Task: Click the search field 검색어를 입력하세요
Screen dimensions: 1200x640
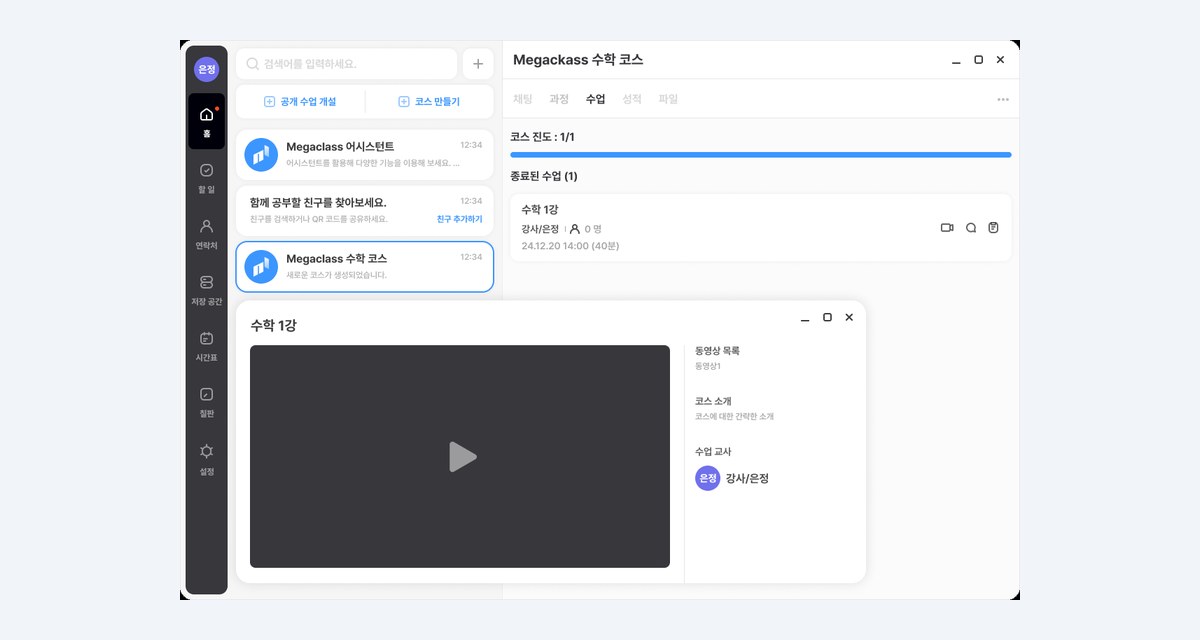Action: pyautogui.click(x=347, y=64)
